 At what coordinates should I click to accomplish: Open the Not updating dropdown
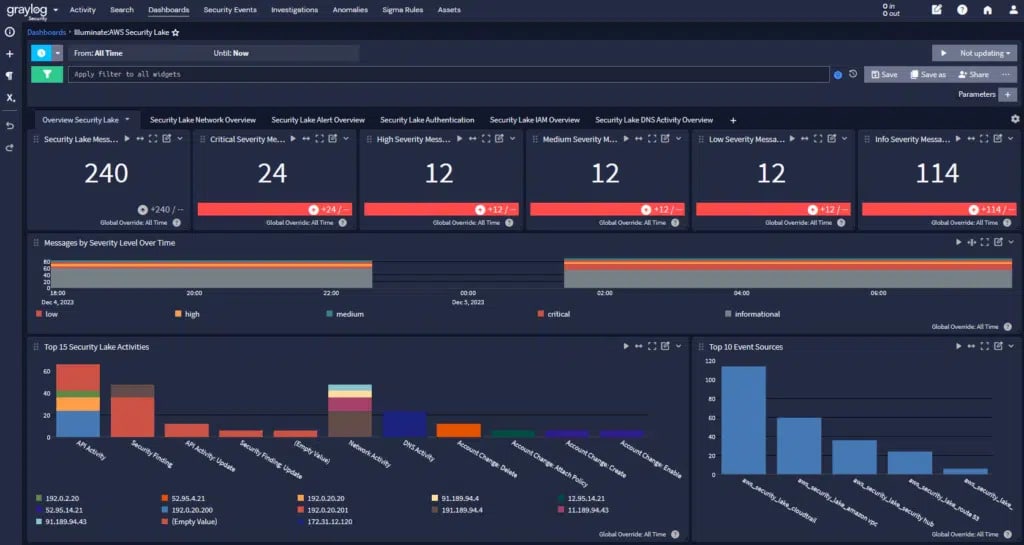tap(985, 53)
